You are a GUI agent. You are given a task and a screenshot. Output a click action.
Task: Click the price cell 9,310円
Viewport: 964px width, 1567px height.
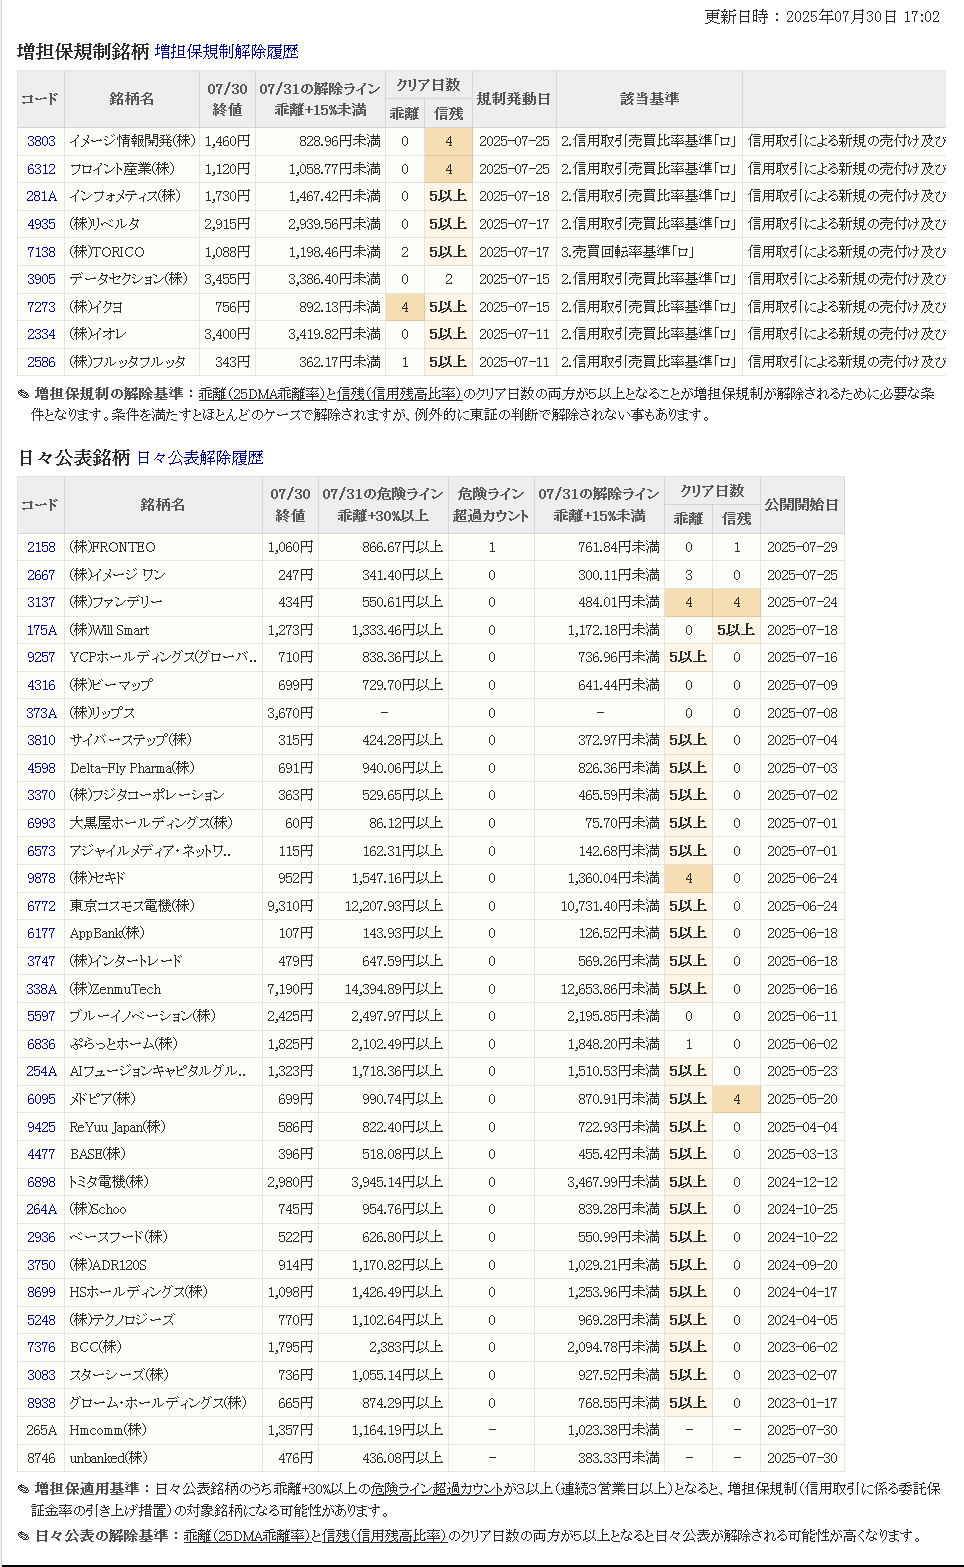290,906
